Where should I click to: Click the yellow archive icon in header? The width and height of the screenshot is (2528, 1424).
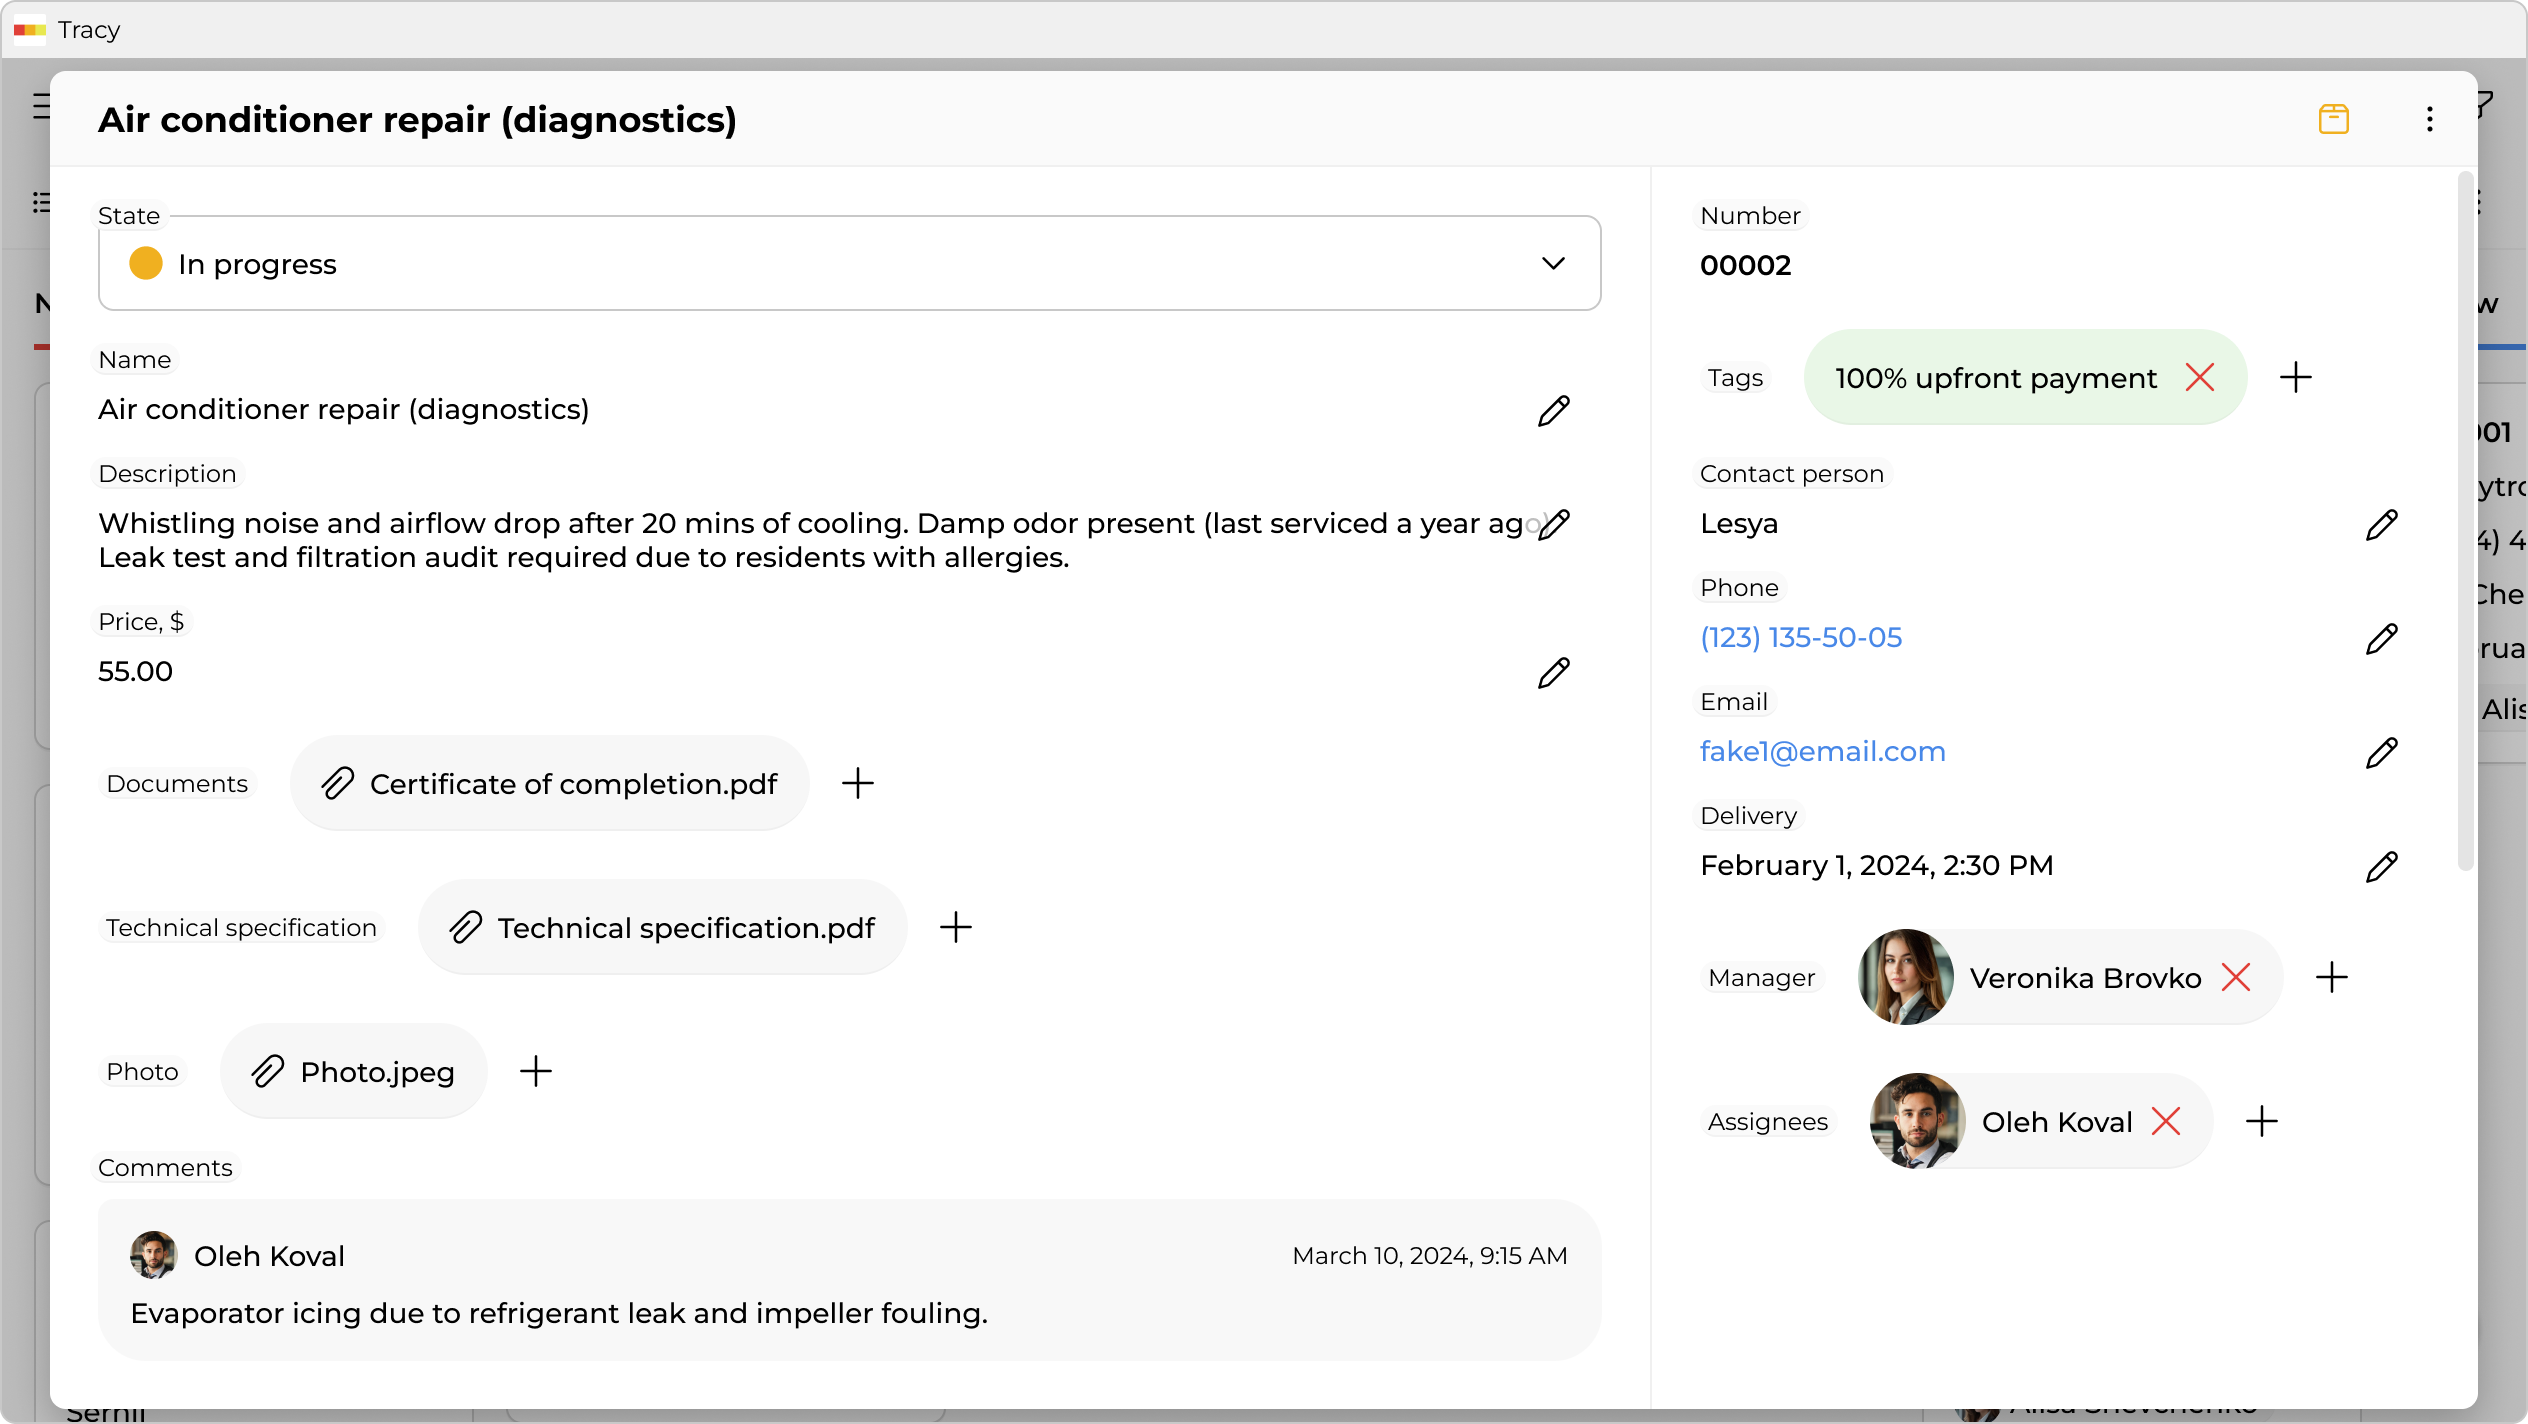coord(2333,119)
